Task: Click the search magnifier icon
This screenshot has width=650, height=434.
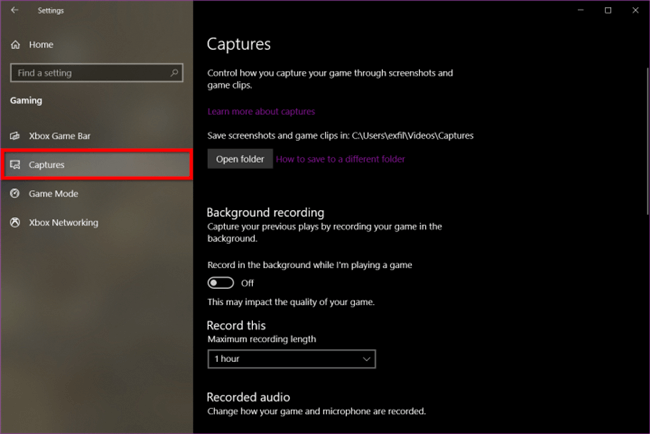Action: coord(176,73)
